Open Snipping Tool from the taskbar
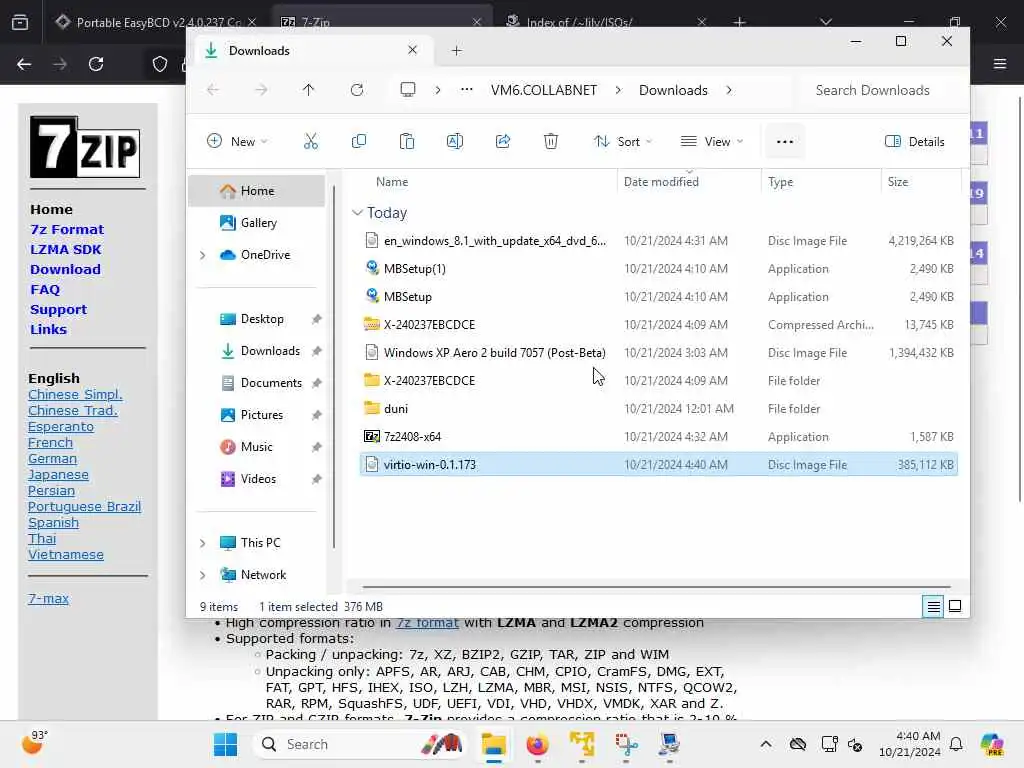The height and width of the screenshot is (768, 1024). tap(626, 744)
